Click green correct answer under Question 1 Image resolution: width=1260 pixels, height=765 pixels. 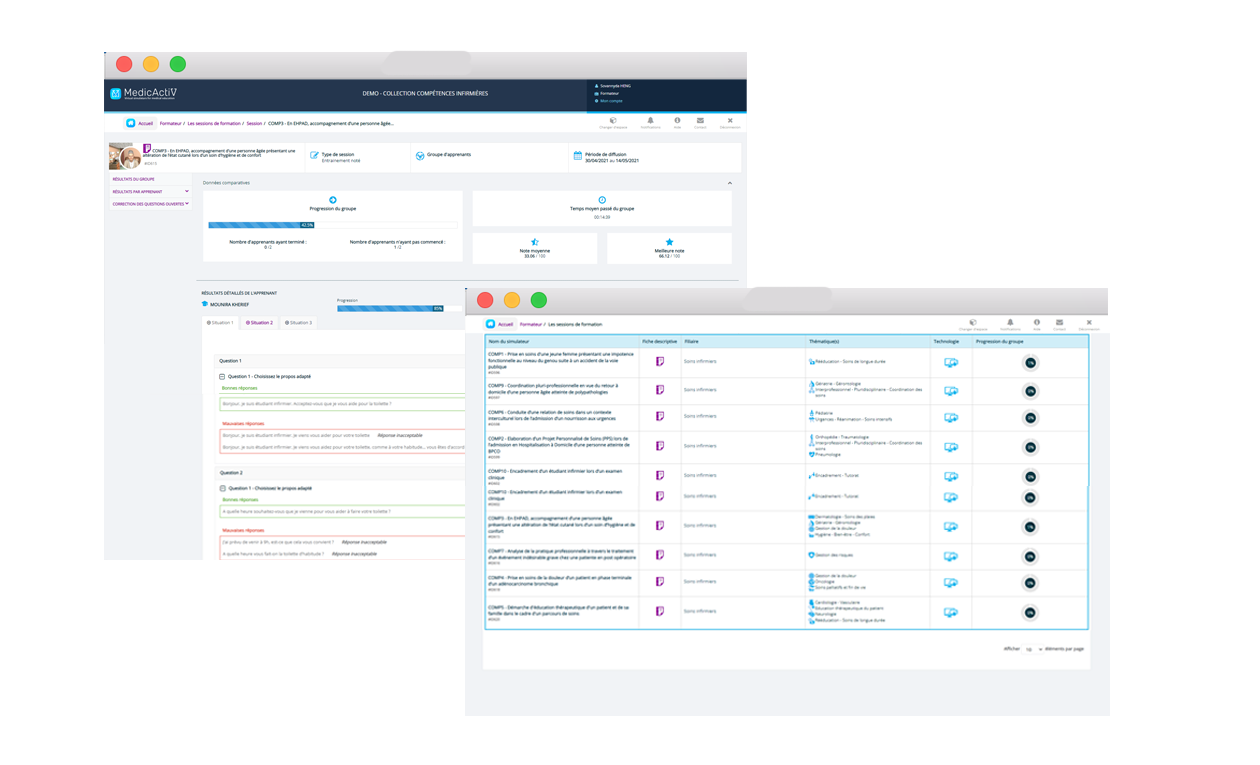point(342,404)
